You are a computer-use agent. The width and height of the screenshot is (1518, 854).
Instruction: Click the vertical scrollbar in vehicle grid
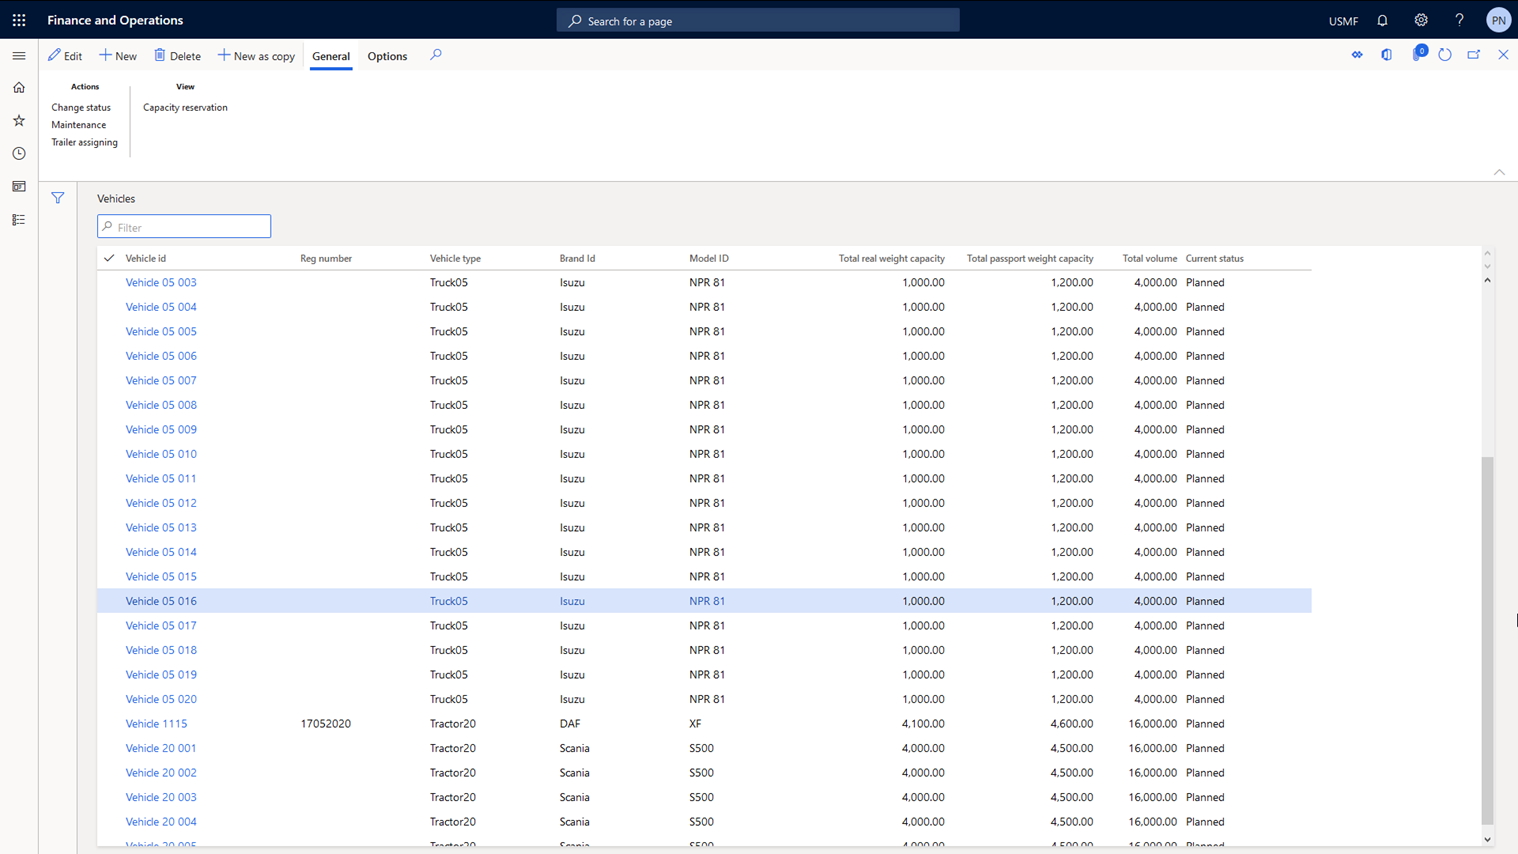tap(1487, 640)
